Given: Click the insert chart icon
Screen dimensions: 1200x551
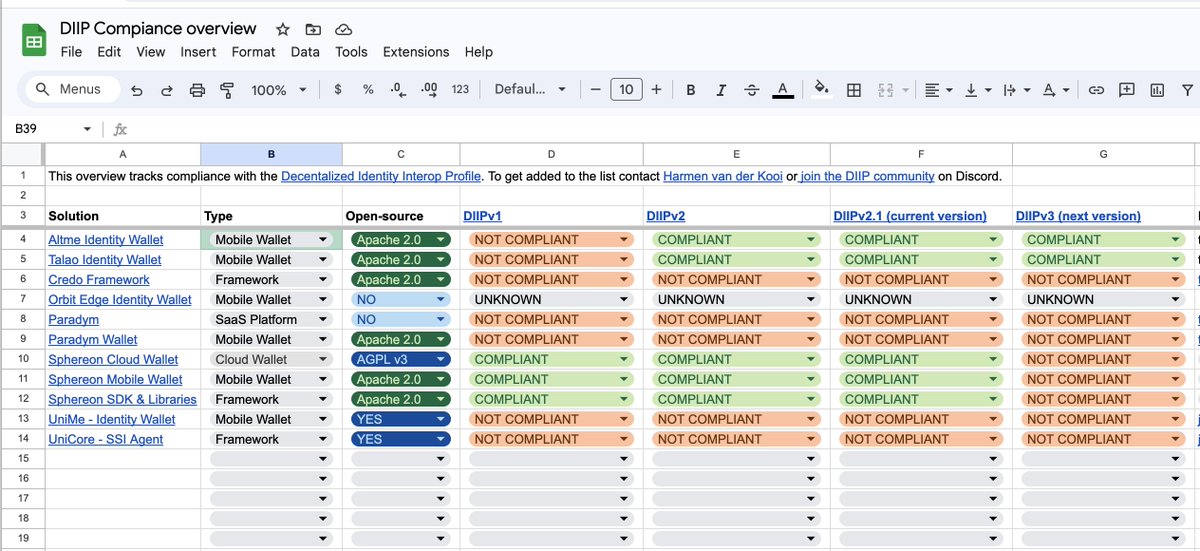Looking at the screenshot, I should click(1157, 90).
